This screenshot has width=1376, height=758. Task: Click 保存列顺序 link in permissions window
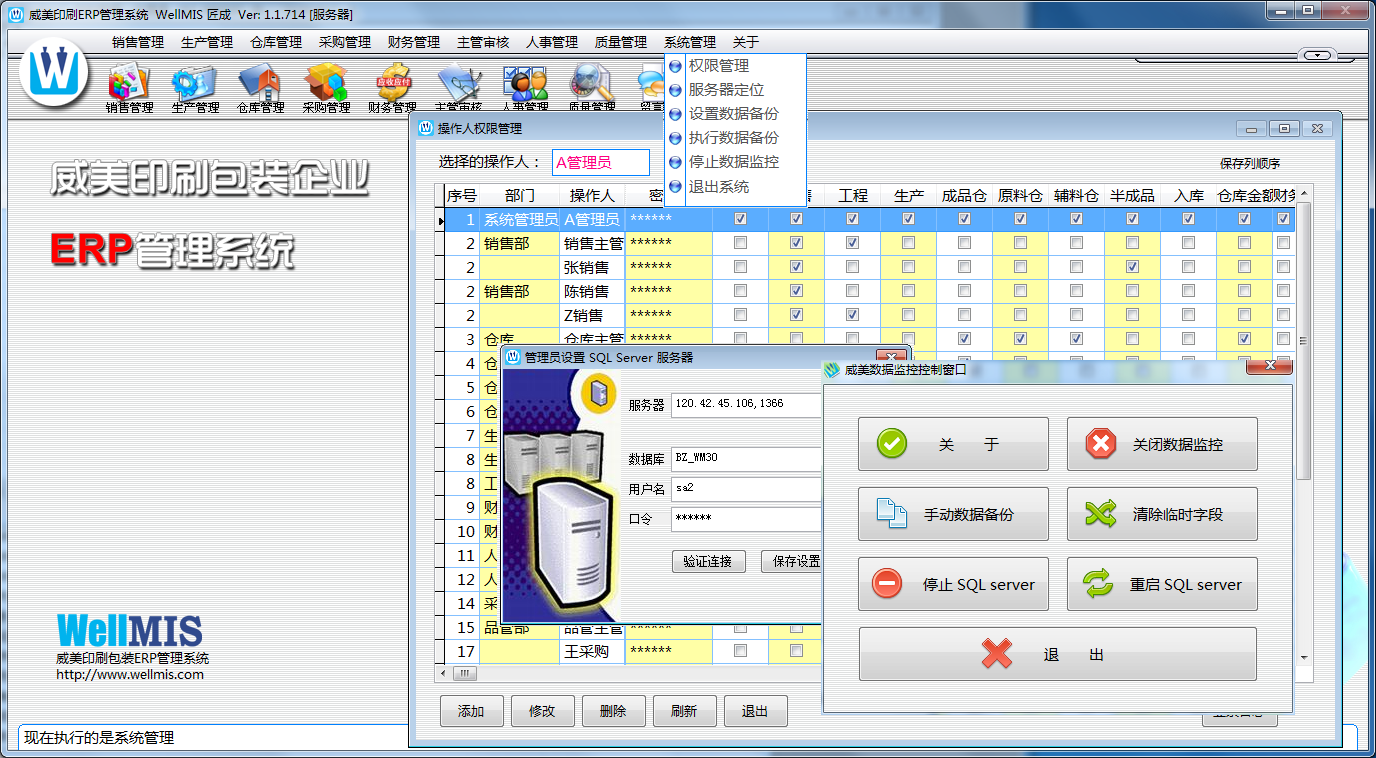1250,163
